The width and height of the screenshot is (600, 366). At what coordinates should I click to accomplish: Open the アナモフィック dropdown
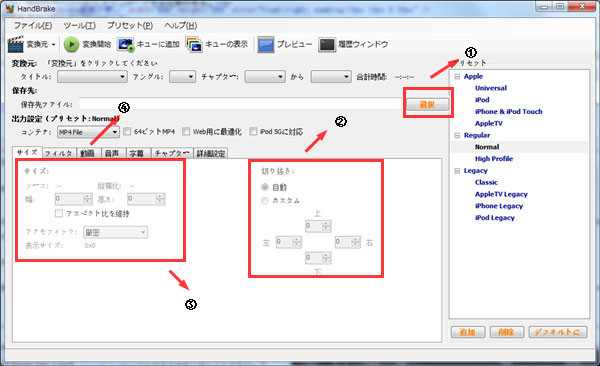click(116, 232)
